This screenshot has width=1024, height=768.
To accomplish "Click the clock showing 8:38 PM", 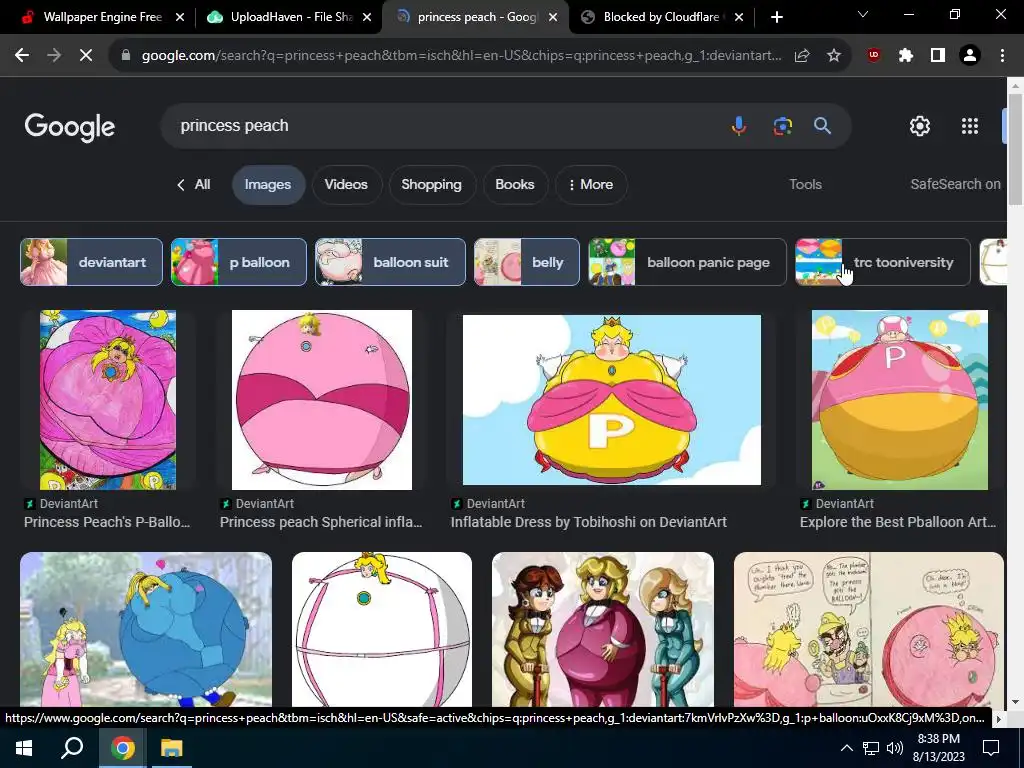I will [938, 739].
